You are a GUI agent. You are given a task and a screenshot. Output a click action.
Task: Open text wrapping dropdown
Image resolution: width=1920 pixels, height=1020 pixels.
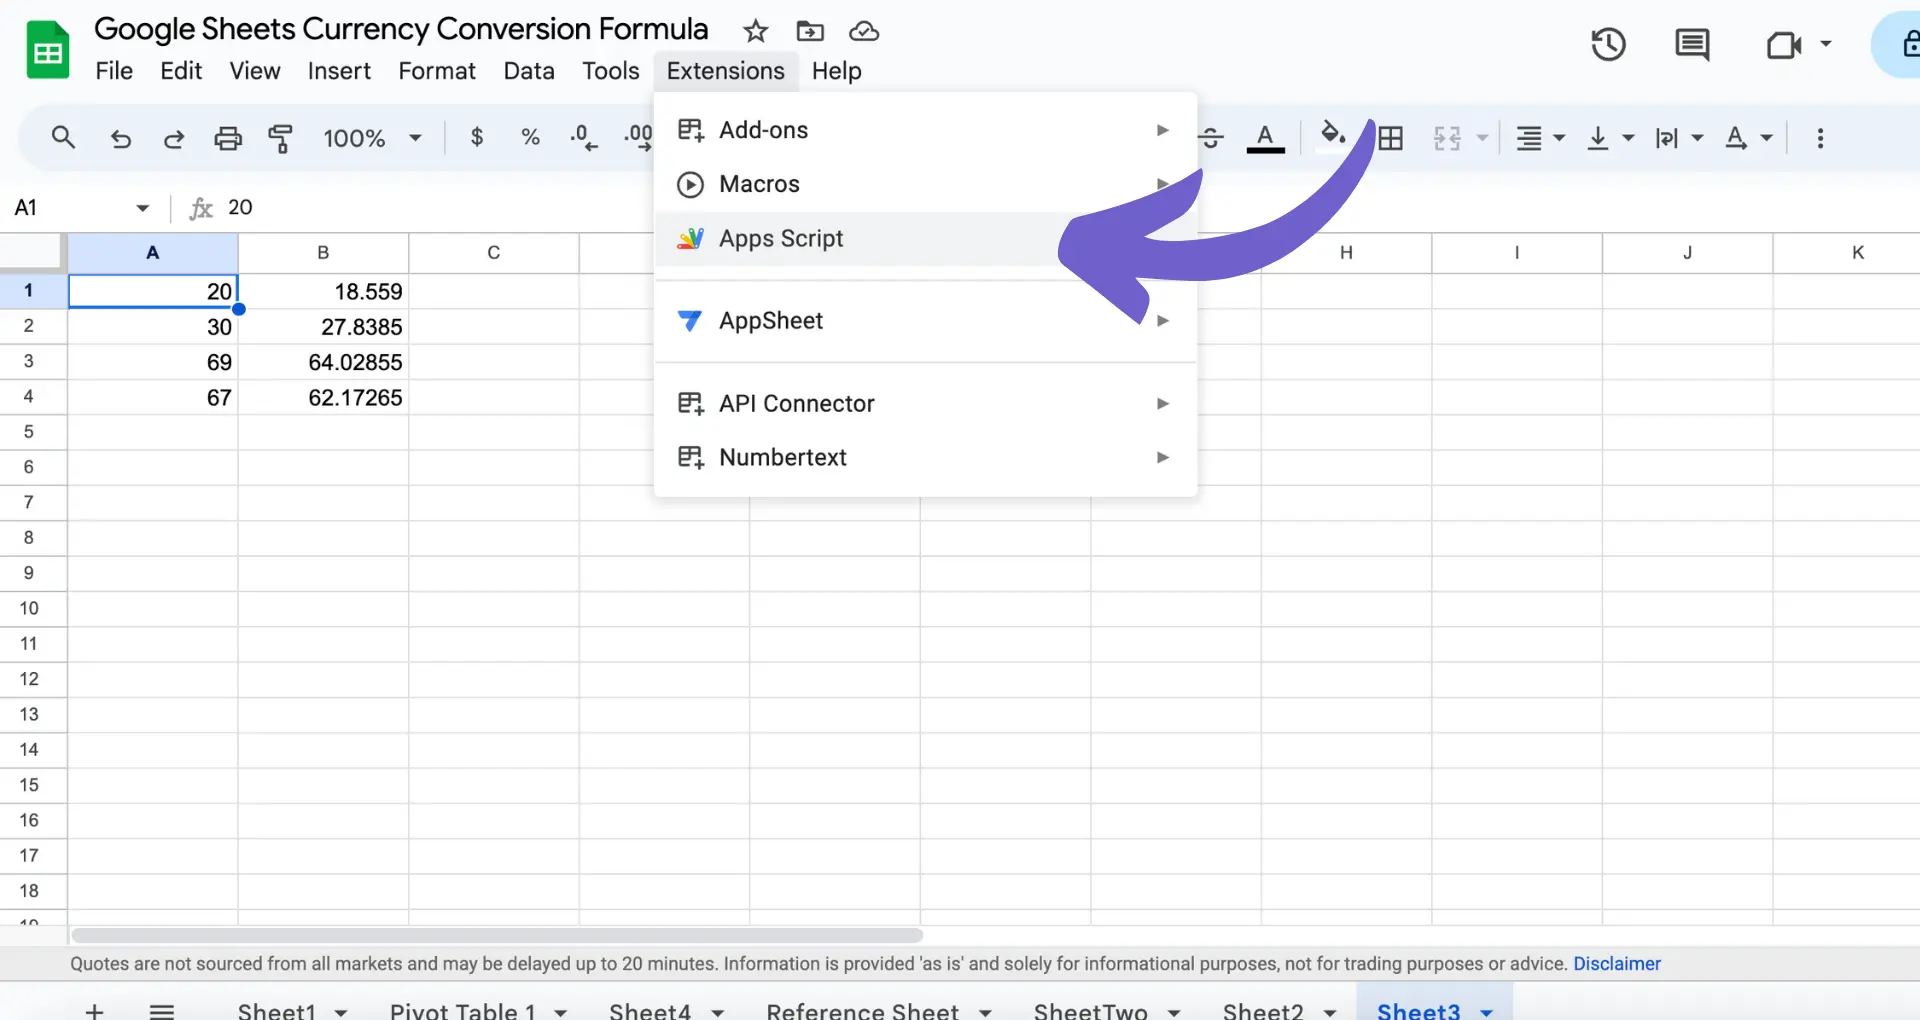click(1679, 138)
